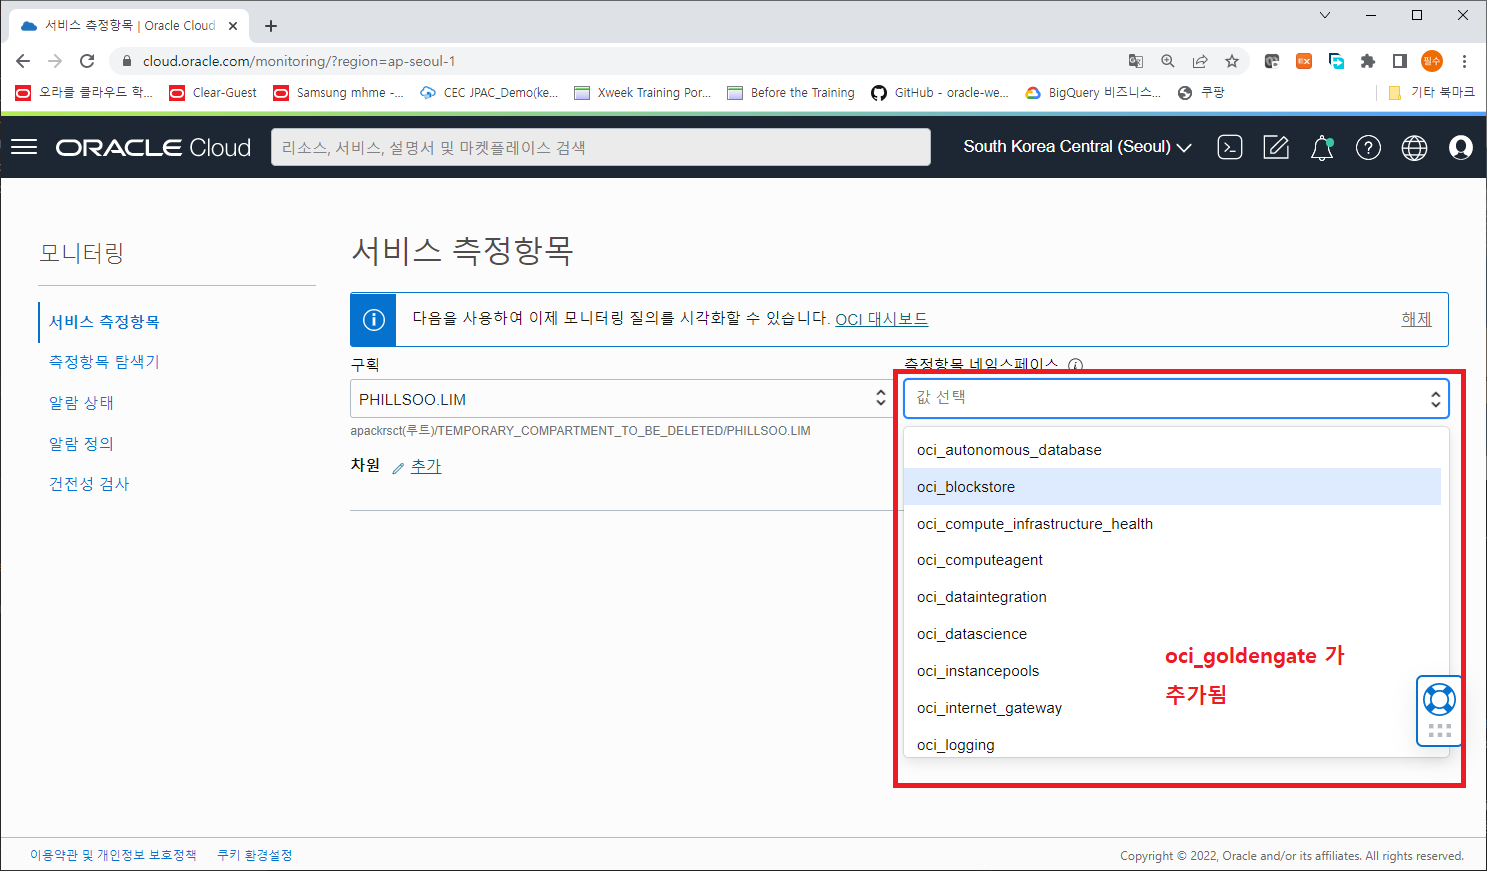The height and width of the screenshot is (871, 1487).
Task: Open 알람 정의 in the sidebar
Action: (81, 444)
